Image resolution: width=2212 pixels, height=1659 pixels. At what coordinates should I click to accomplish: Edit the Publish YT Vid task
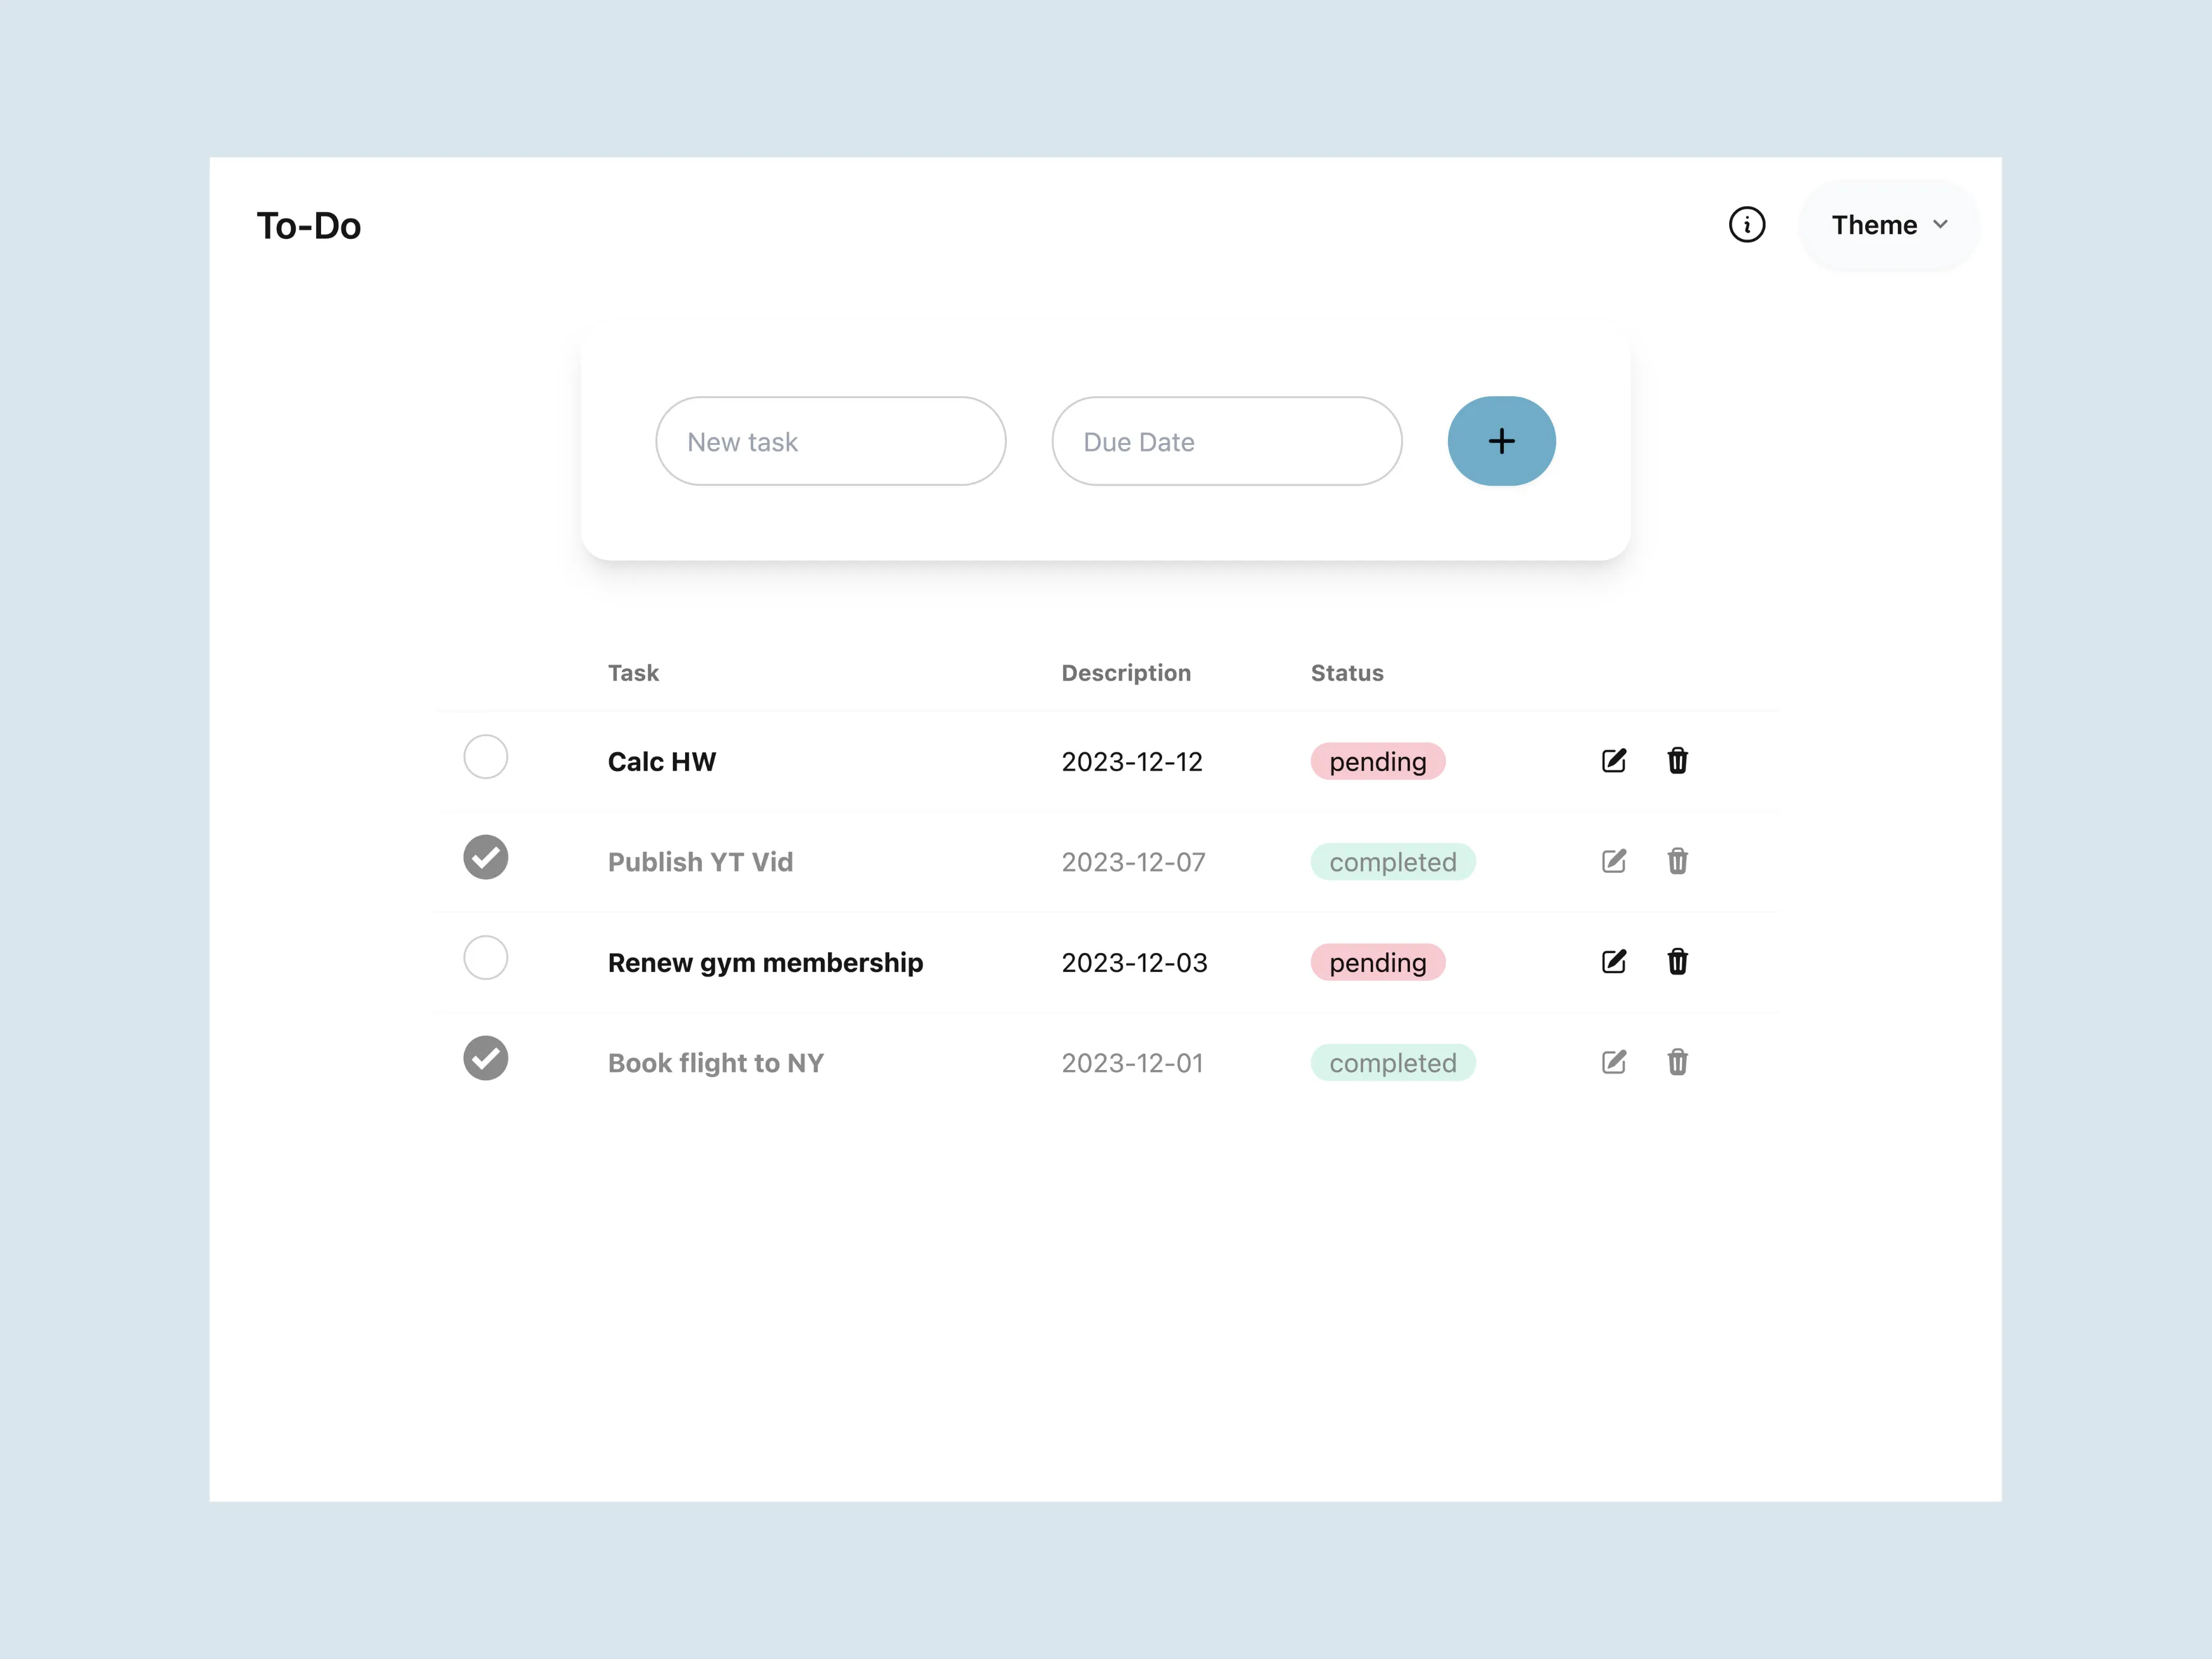[x=1613, y=861]
